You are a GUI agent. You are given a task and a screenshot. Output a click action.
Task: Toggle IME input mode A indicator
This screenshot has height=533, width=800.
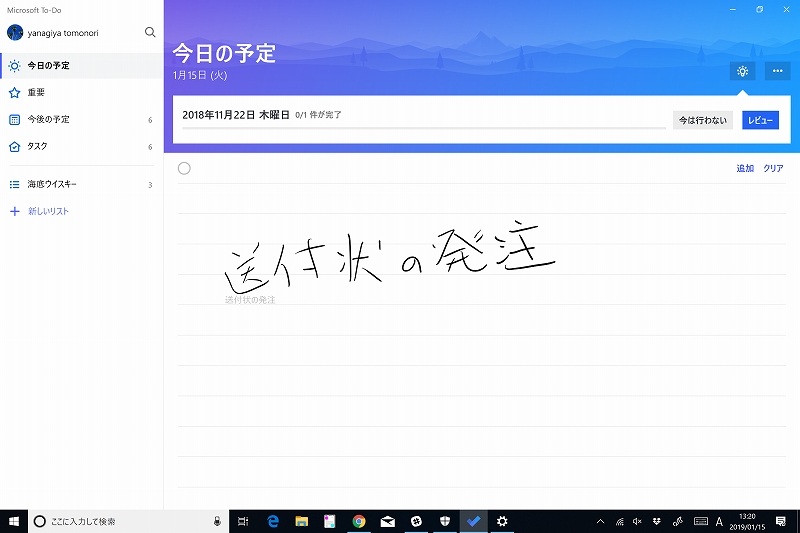point(719,521)
